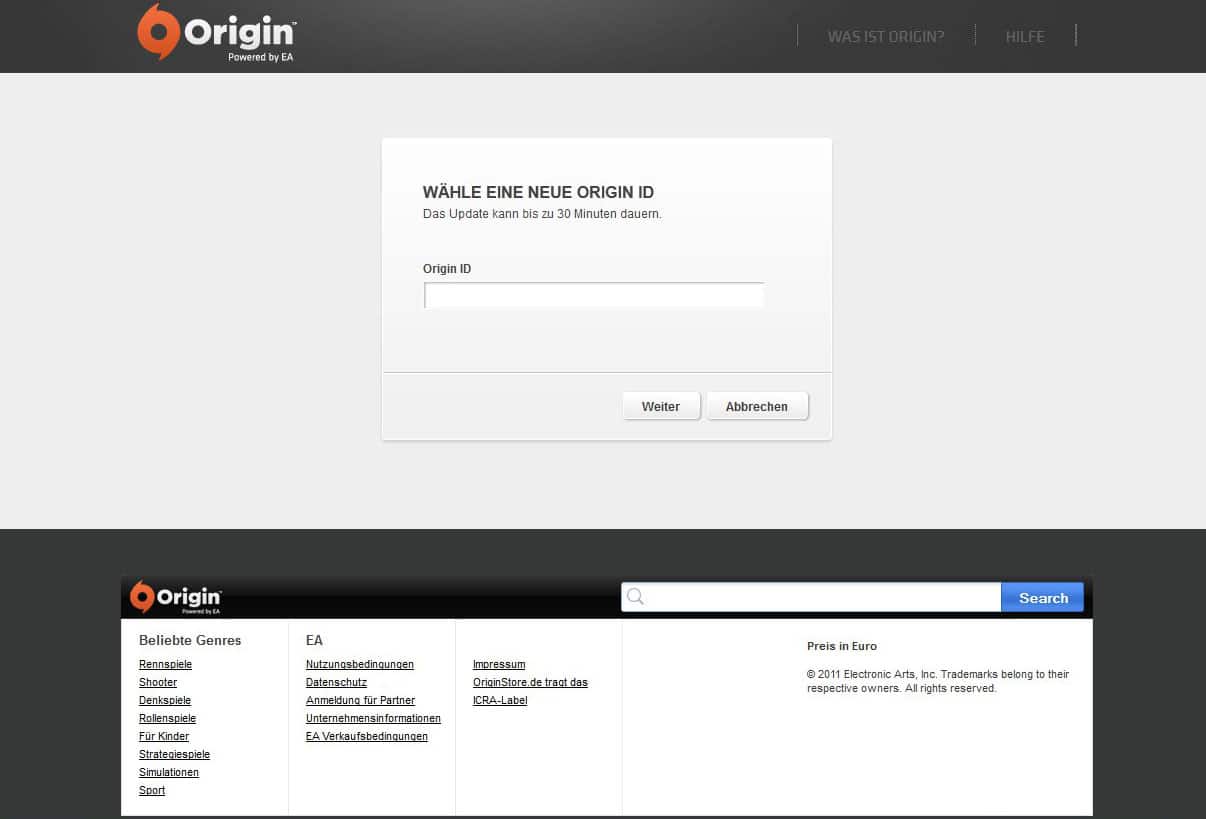Click the Origin logo in the footer
This screenshot has width=1206, height=819.
pos(176,597)
